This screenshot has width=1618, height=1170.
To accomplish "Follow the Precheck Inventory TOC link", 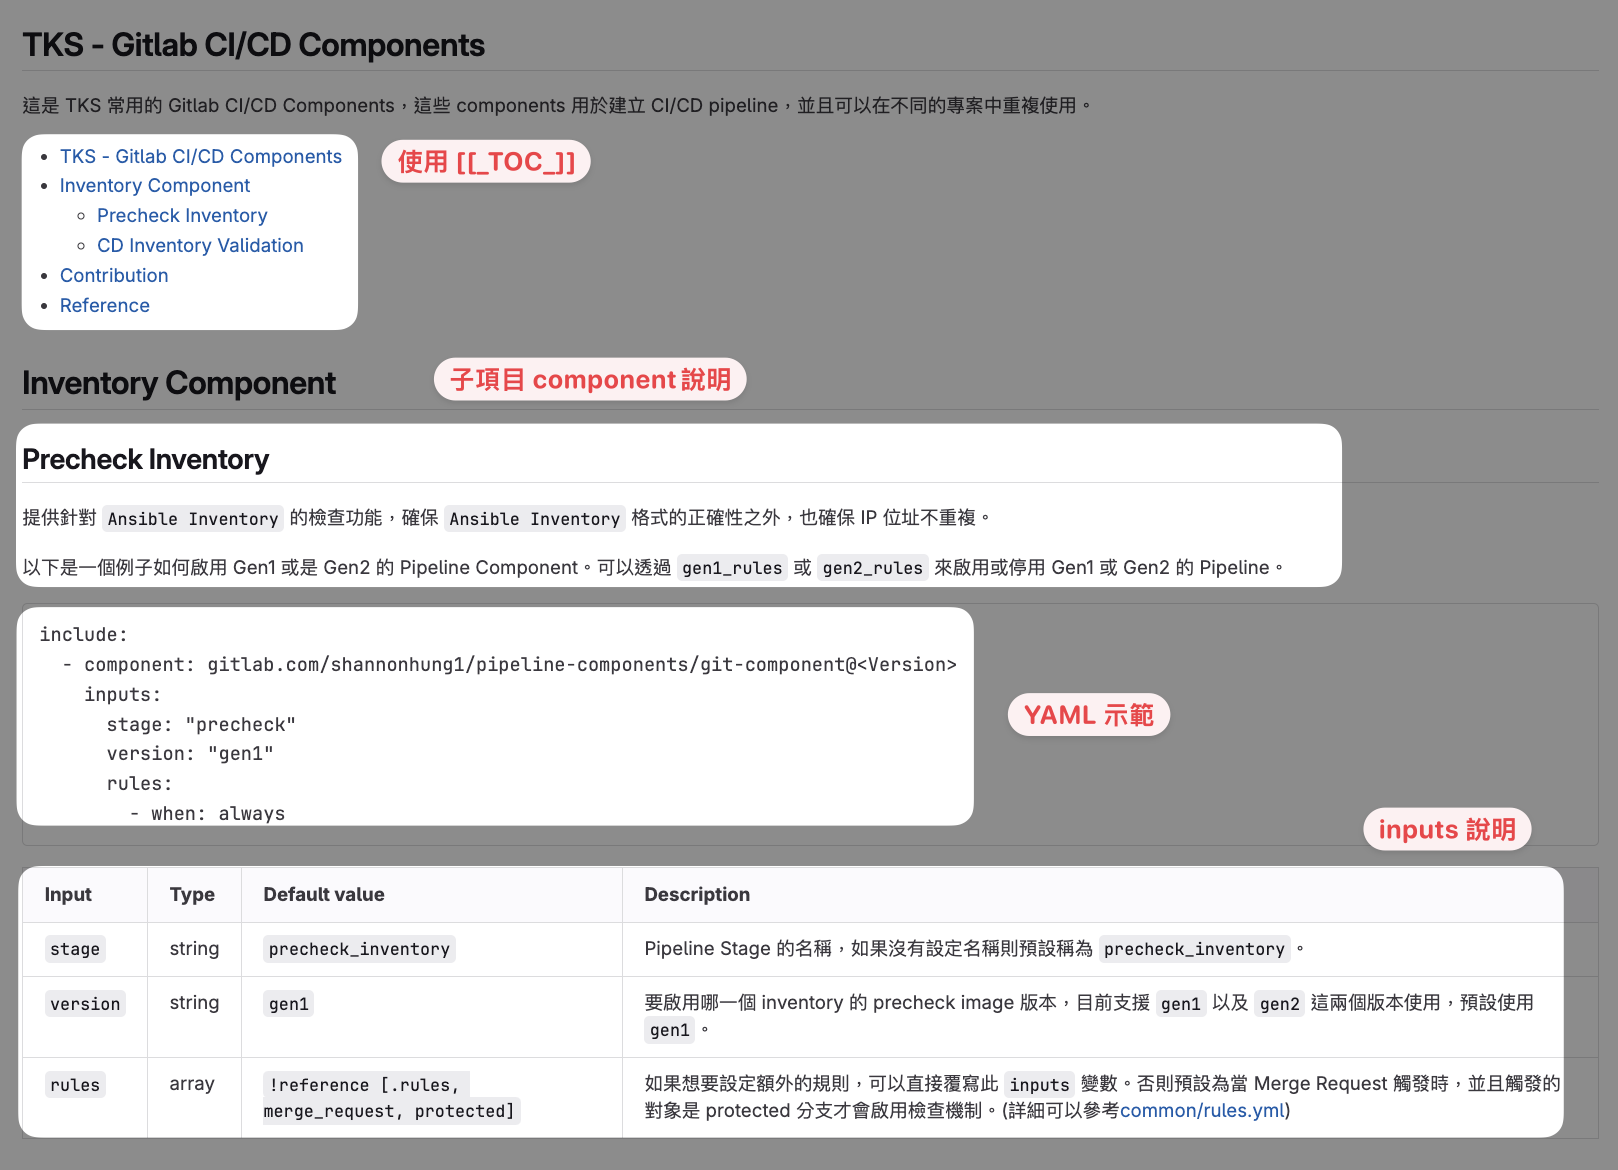I will click(182, 215).
